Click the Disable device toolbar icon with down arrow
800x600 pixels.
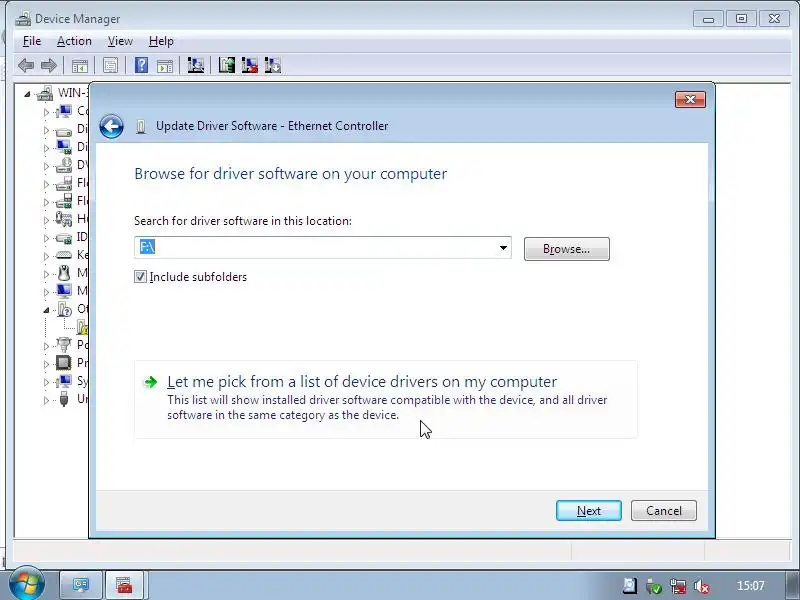click(x=272, y=65)
